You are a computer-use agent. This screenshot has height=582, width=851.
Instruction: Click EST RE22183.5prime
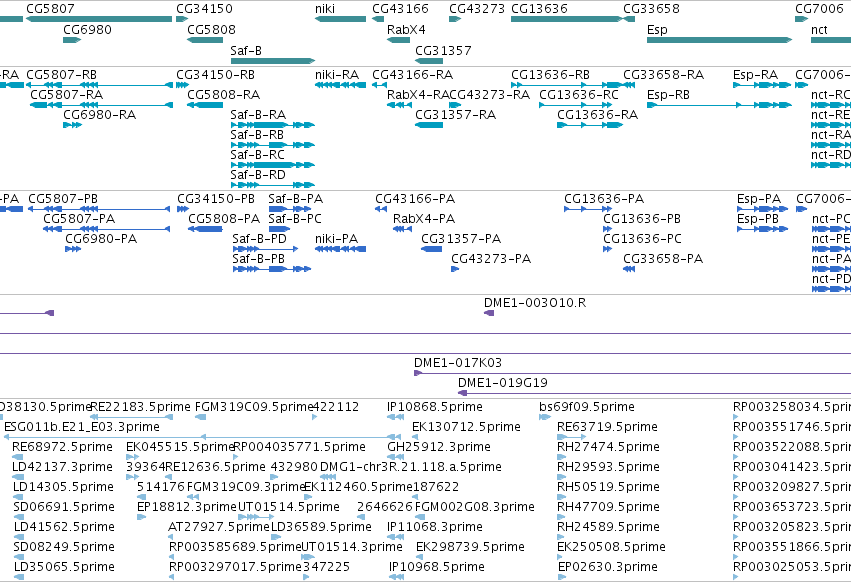pos(131,416)
